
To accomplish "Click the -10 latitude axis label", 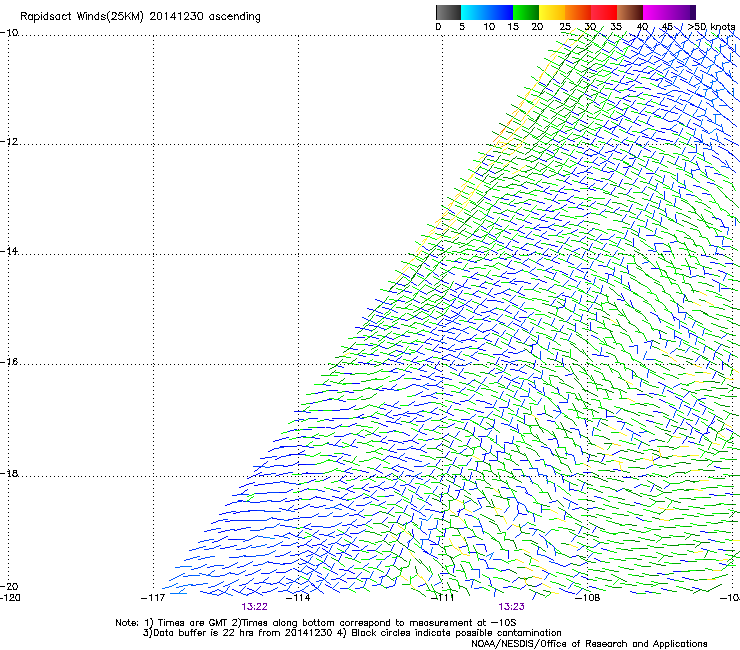I will (x=9, y=33).
